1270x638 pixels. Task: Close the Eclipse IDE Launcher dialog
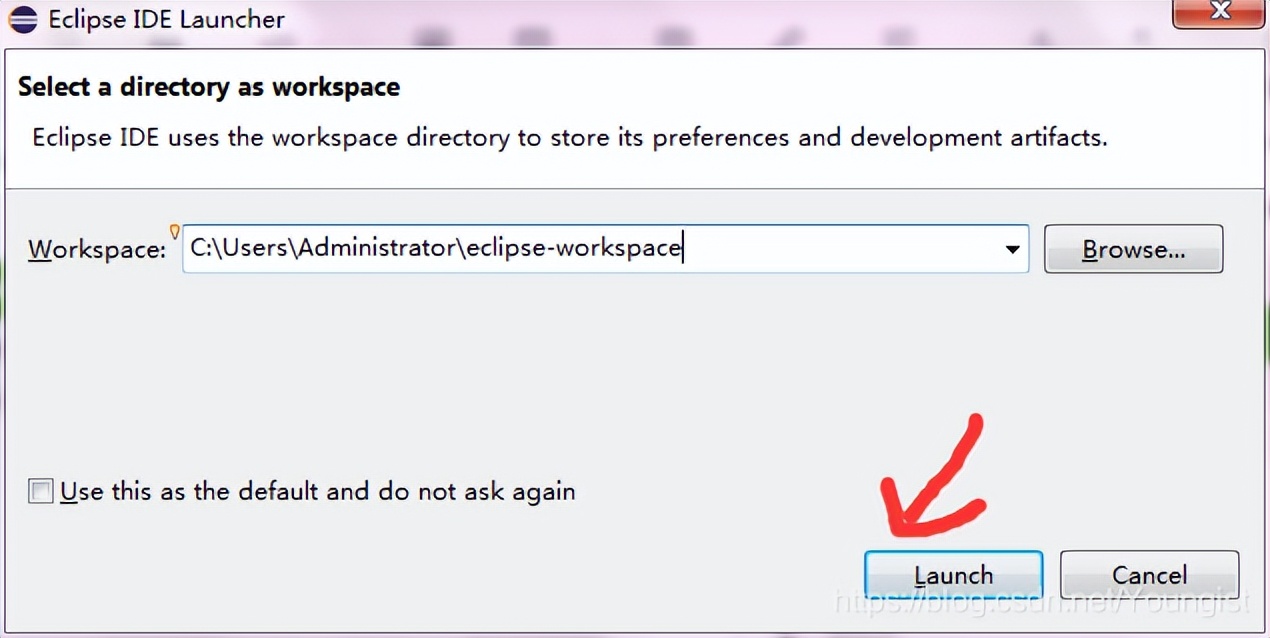(x=1220, y=13)
